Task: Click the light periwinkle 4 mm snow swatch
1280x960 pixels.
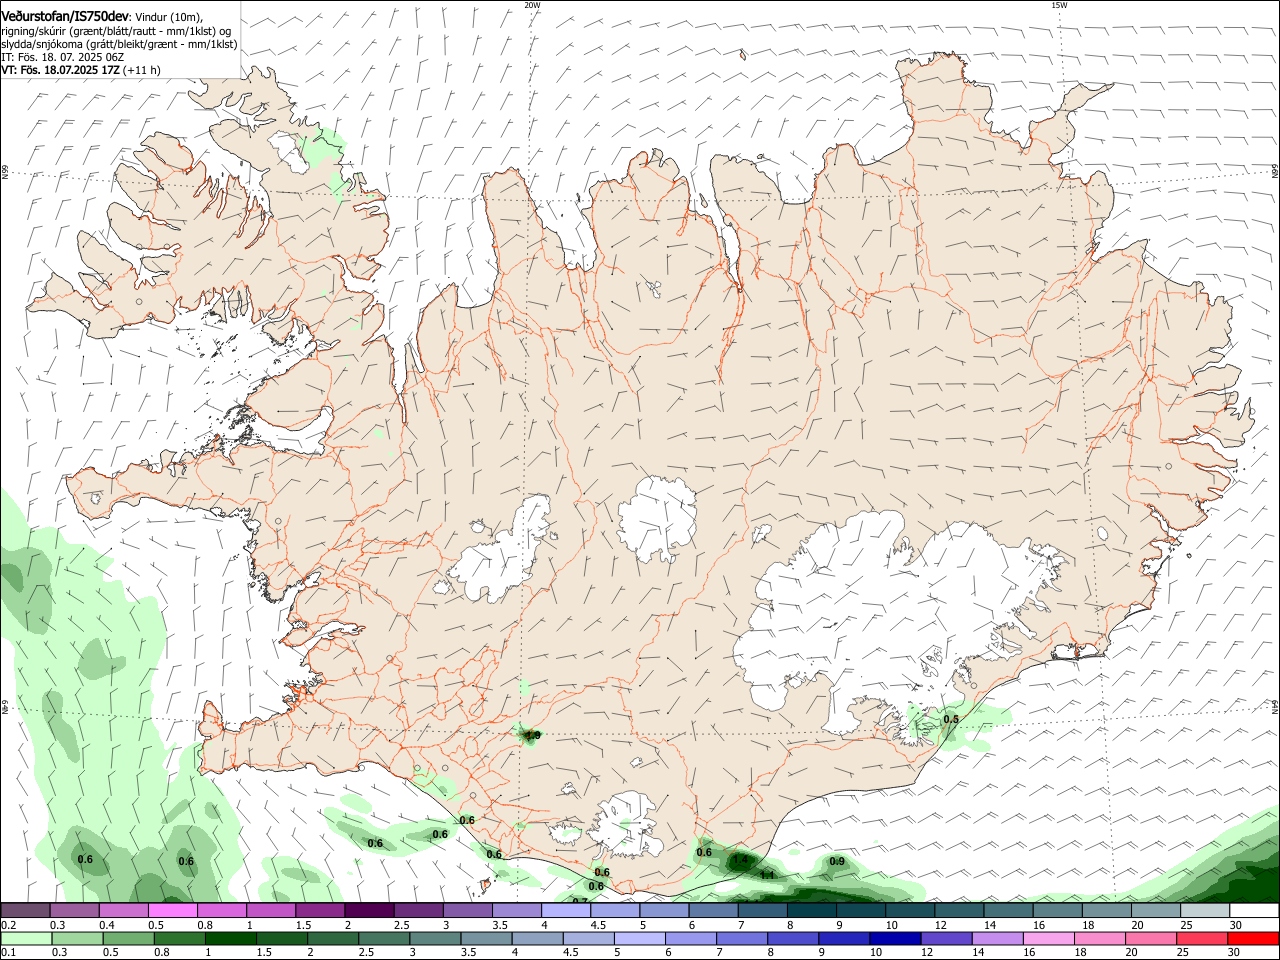Action: 565,911
